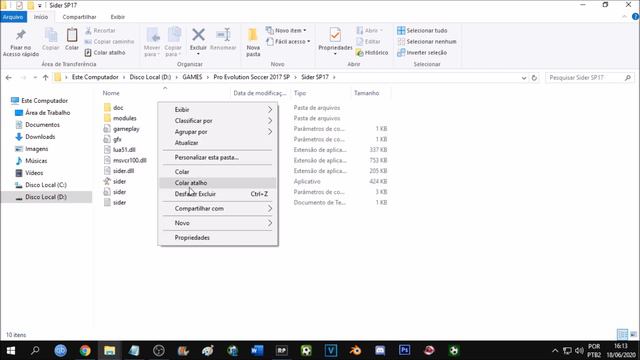Create folder with Nova pasta icon
640x360 pixels.
coord(253,35)
